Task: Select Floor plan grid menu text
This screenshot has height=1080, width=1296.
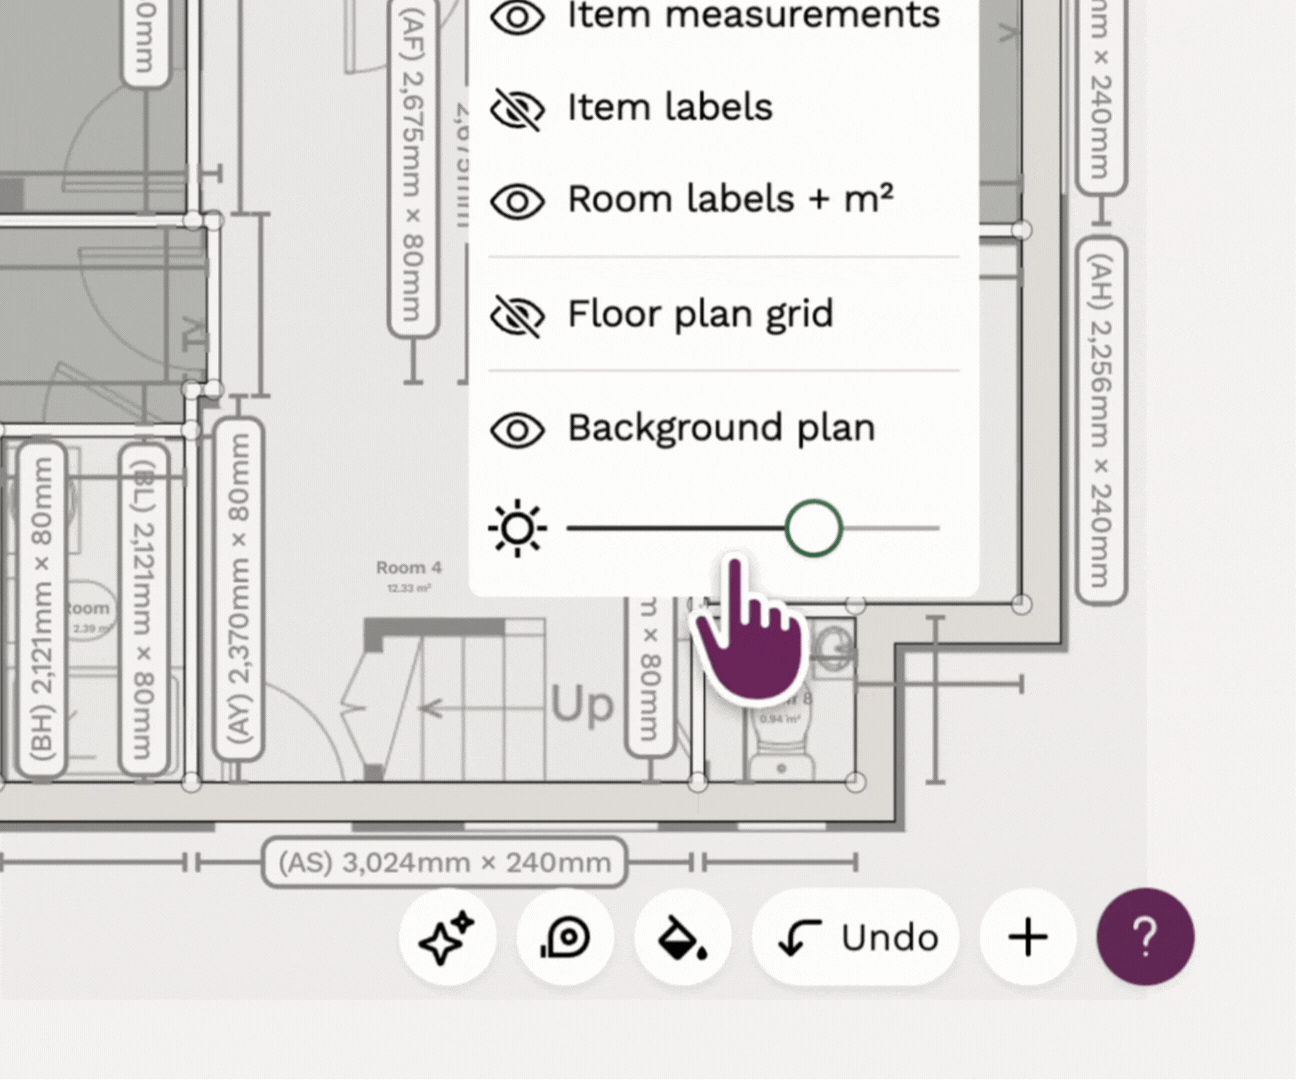Action: coord(700,314)
